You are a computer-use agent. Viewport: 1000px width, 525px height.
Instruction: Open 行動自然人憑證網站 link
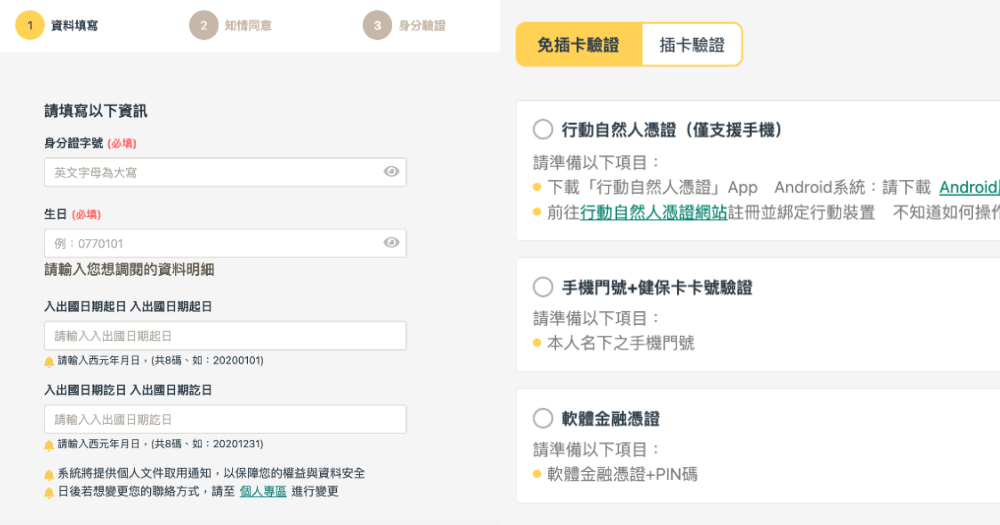coord(654,212)
